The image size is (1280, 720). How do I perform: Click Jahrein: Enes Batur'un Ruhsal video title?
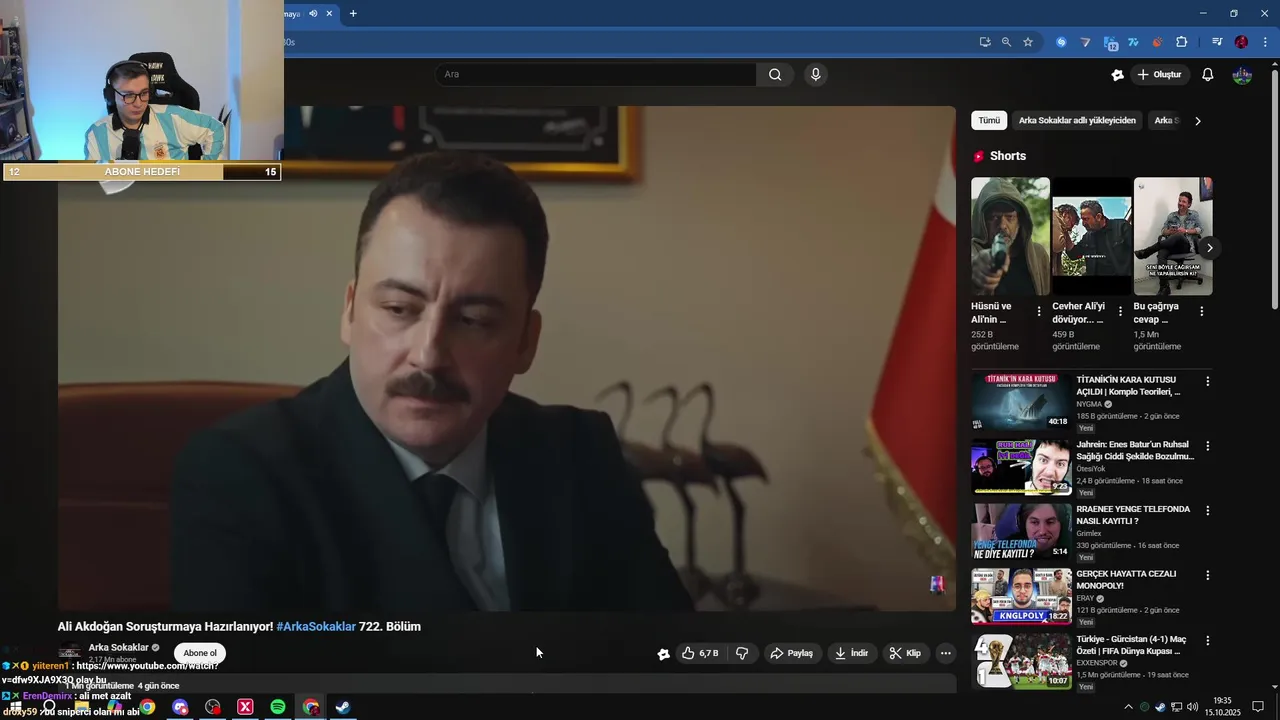pyautogui.click(x=1135, y=450)
